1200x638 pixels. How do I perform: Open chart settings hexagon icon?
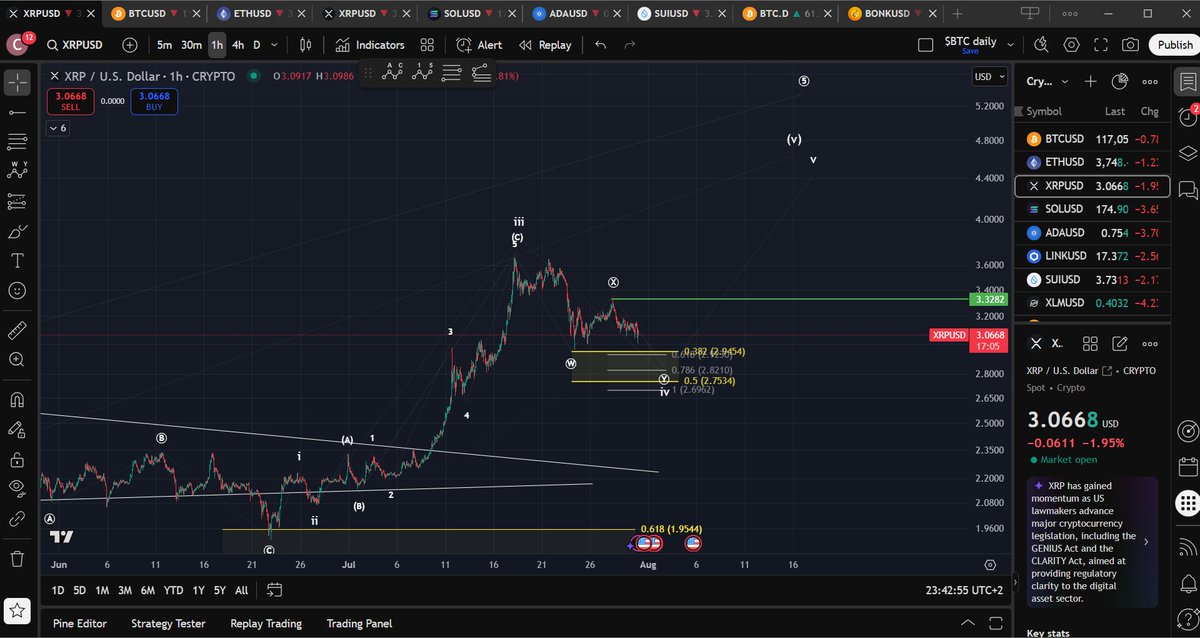[x=1072, y=45]
